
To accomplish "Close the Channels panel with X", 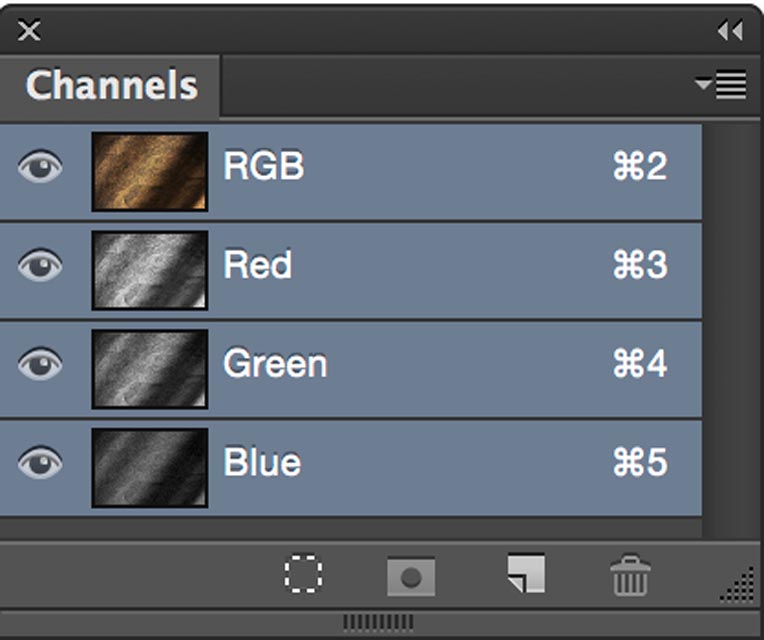I will [29, 30].
